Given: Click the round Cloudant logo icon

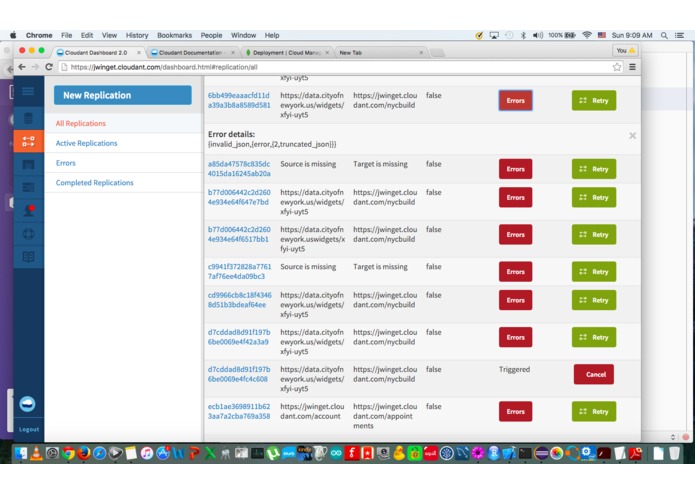Looking at the screenshot, I should [27, 404].
